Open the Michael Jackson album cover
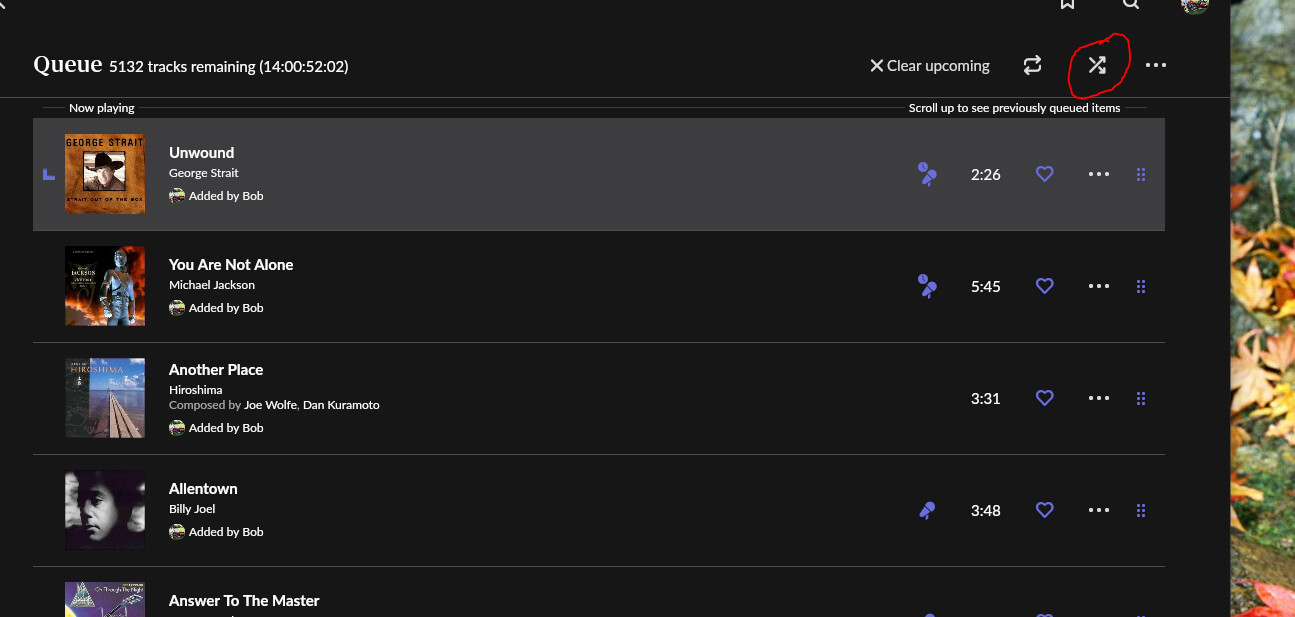 (x=105, y=286)
